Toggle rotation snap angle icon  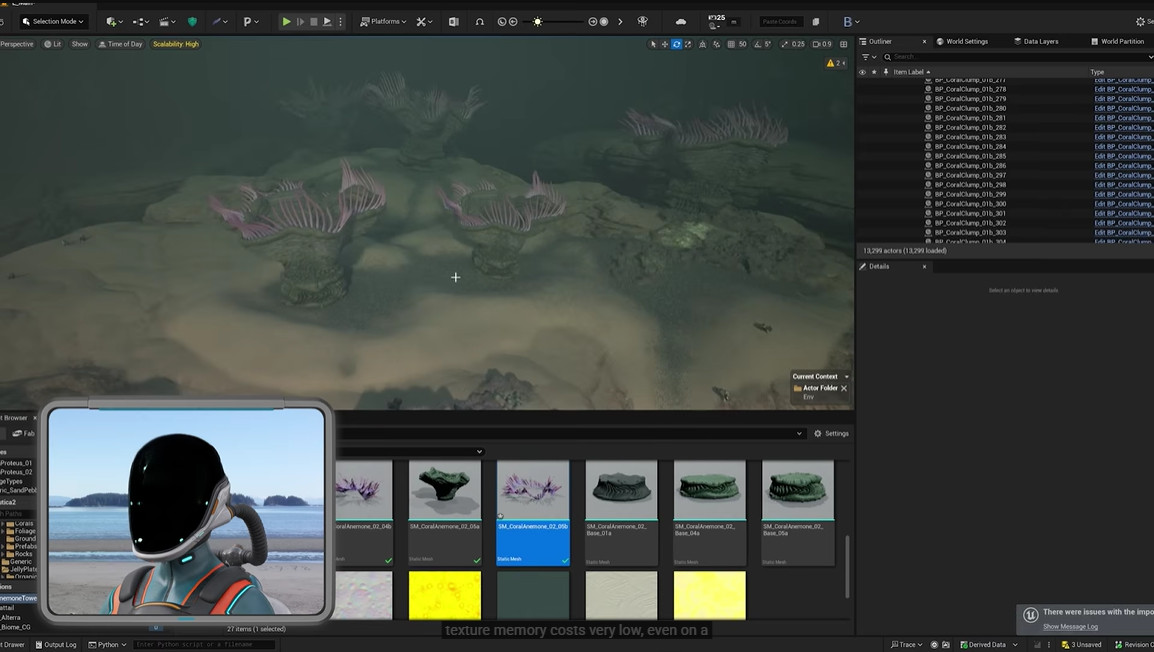(757, 44)
